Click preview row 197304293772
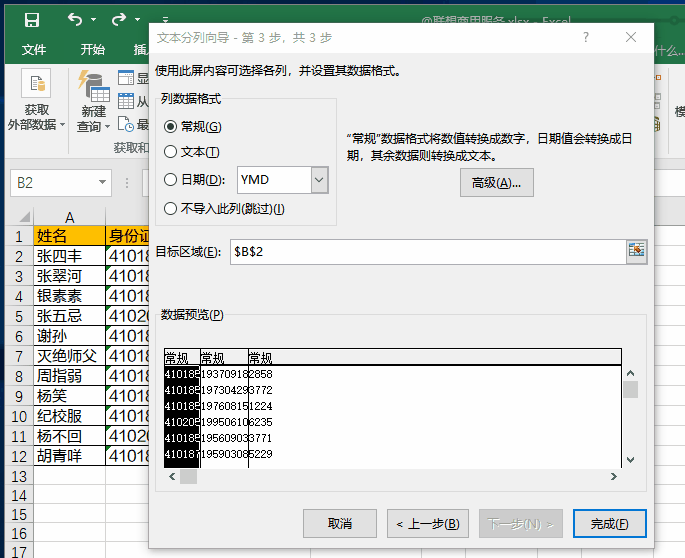This screenshot has height=558, width=685. (x=218, y=390)
